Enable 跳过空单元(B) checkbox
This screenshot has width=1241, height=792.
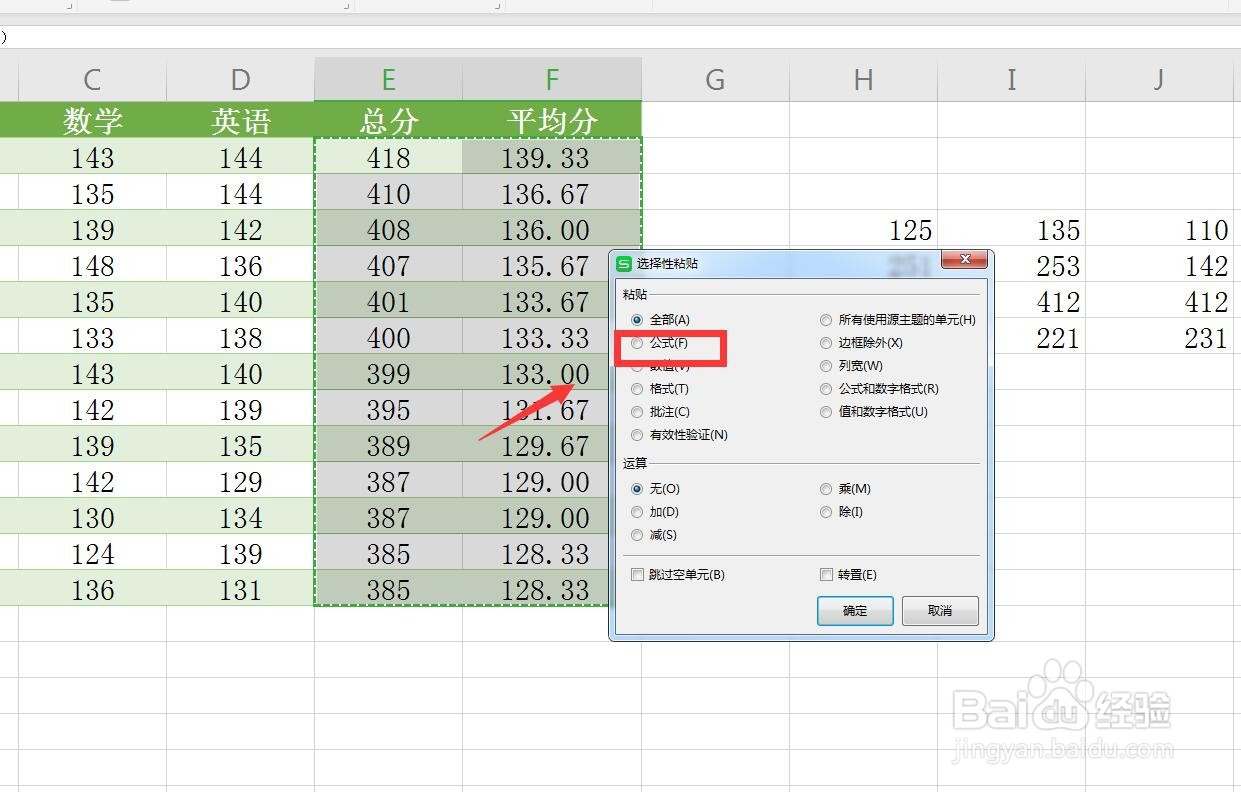pyautogui.click(x=679, y=575)
